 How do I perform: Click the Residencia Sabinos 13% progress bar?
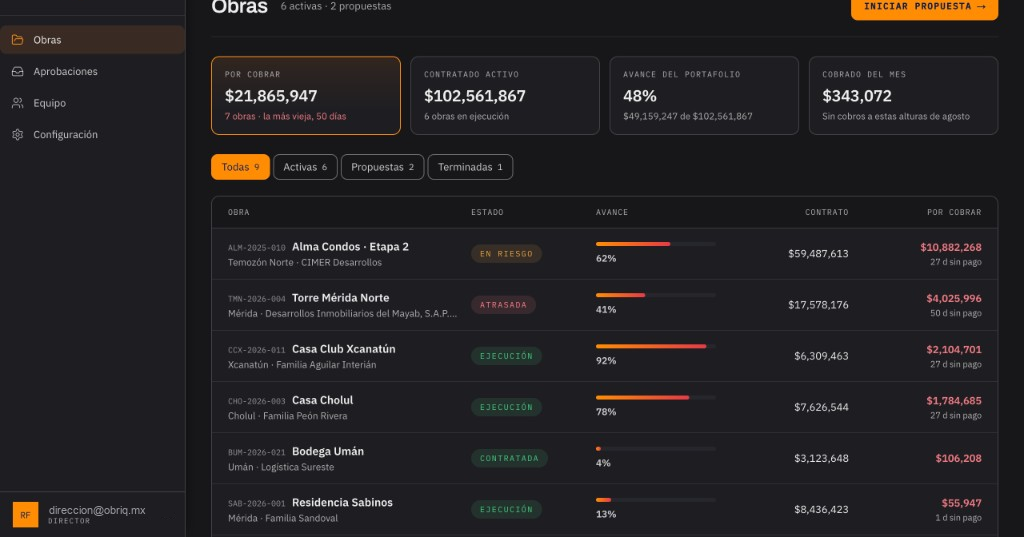pos(656,500)
